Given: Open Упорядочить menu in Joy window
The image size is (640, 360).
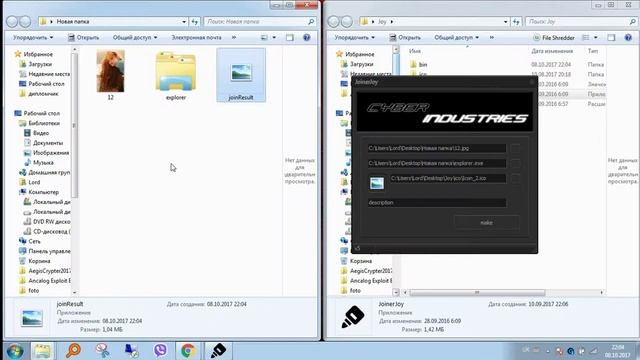Looking at the screenshot, I should click(x=354, y=38).
